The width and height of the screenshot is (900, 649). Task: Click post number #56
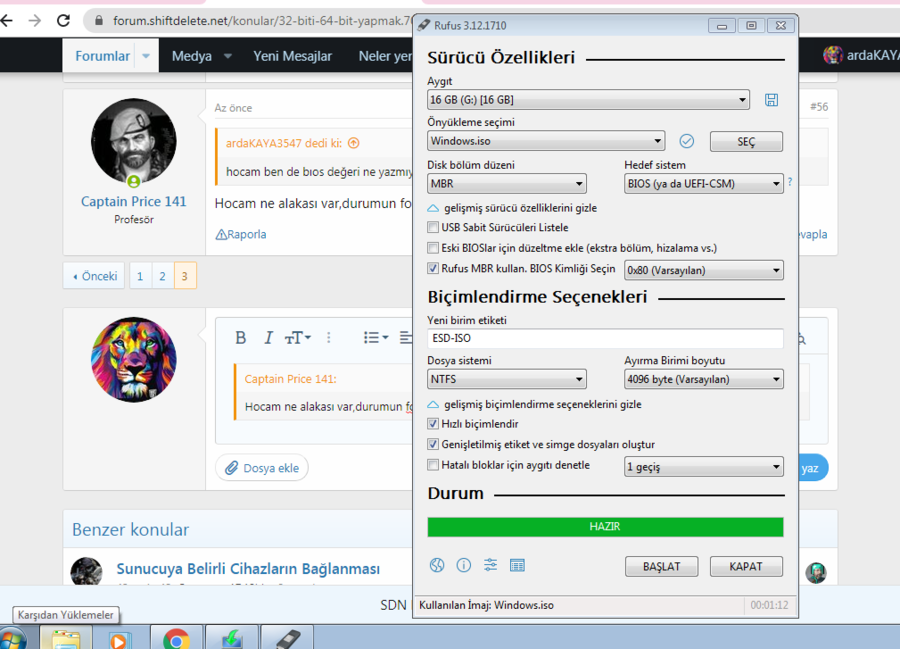(x=819, y=107)
